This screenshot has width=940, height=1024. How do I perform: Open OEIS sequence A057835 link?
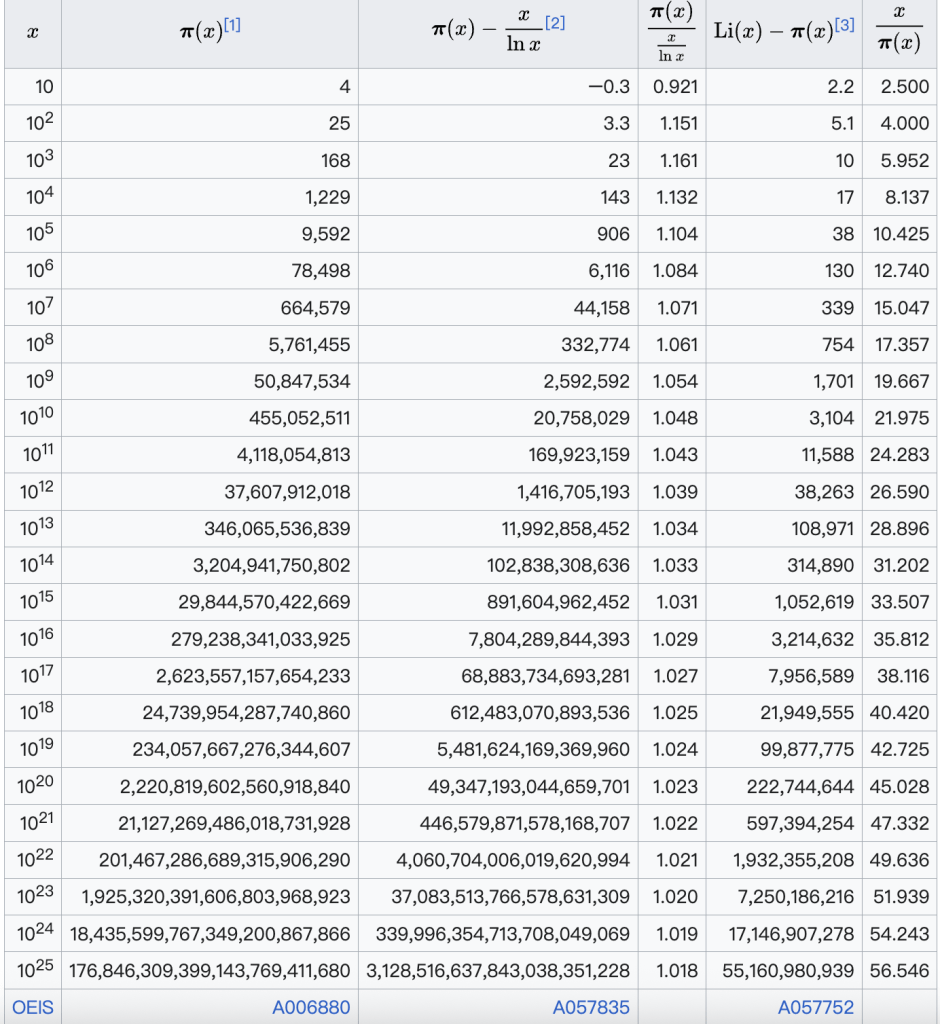click(x=591, y=1007)
